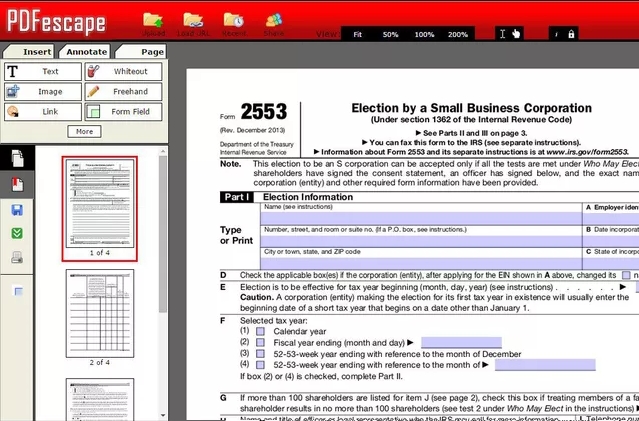Click the State of incorporation field
Image resolution: width=639 pixels, height=421 pixels.
pos(611,263)
